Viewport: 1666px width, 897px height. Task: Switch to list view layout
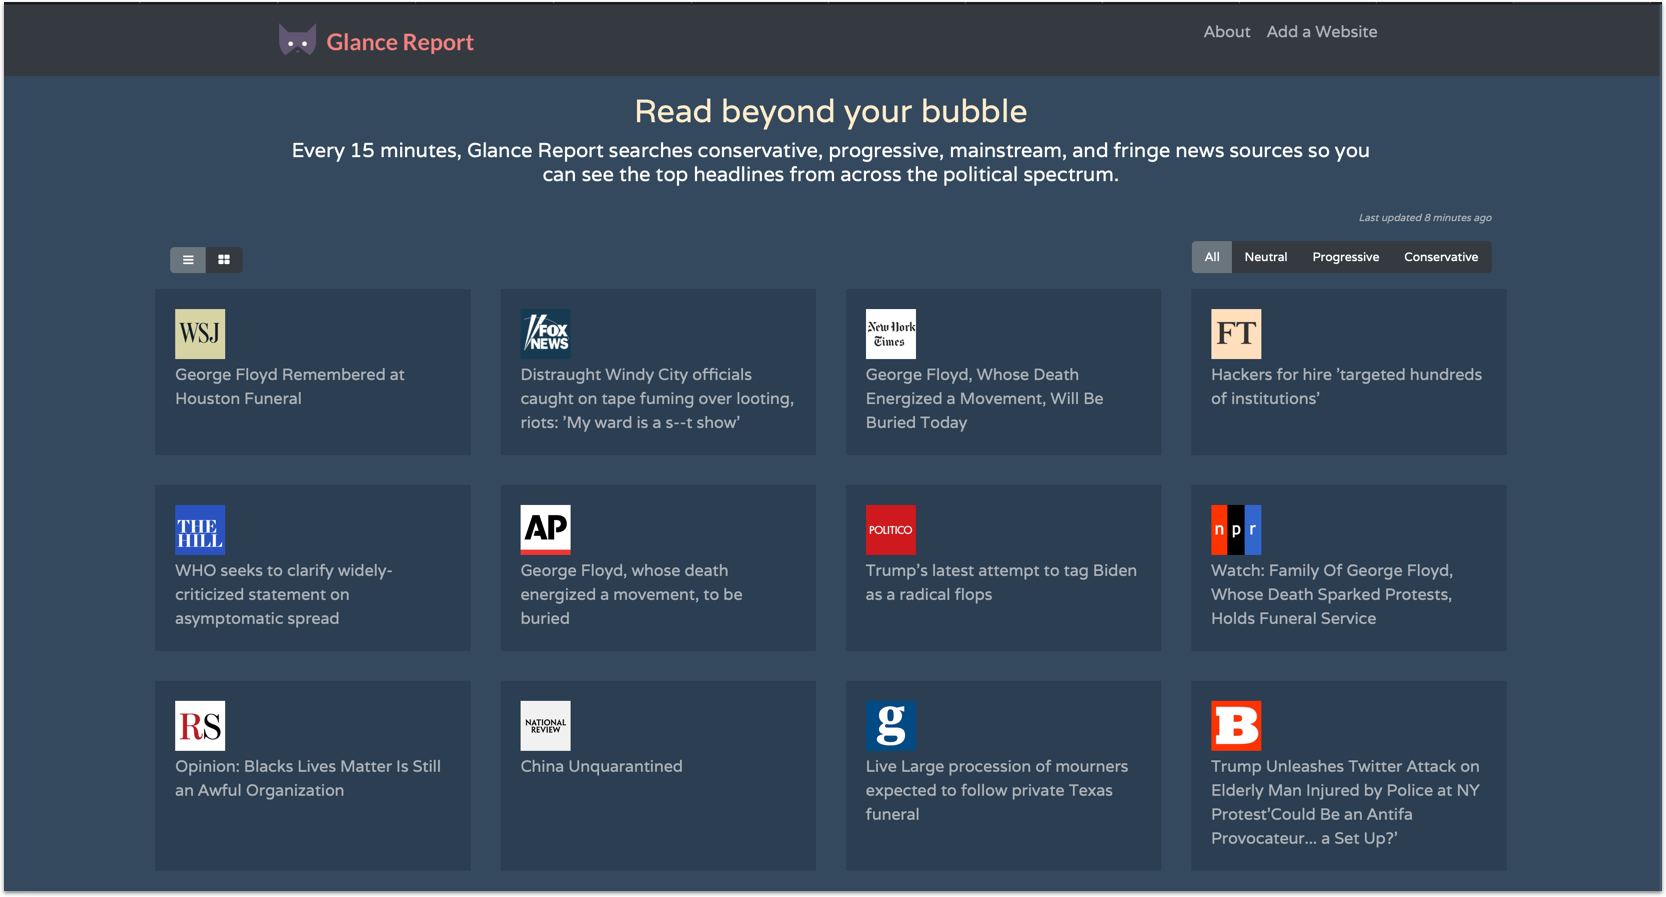tap(188, 260)
